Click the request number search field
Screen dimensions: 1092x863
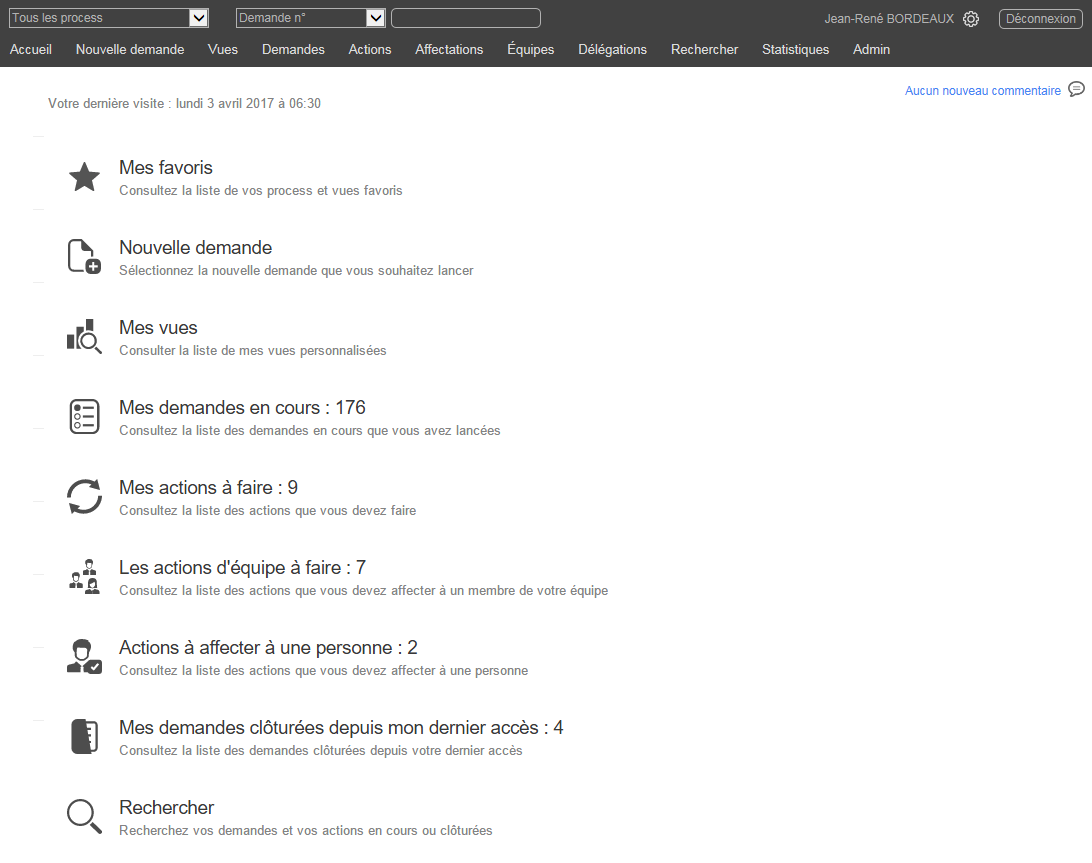click(x=465, y=18)
